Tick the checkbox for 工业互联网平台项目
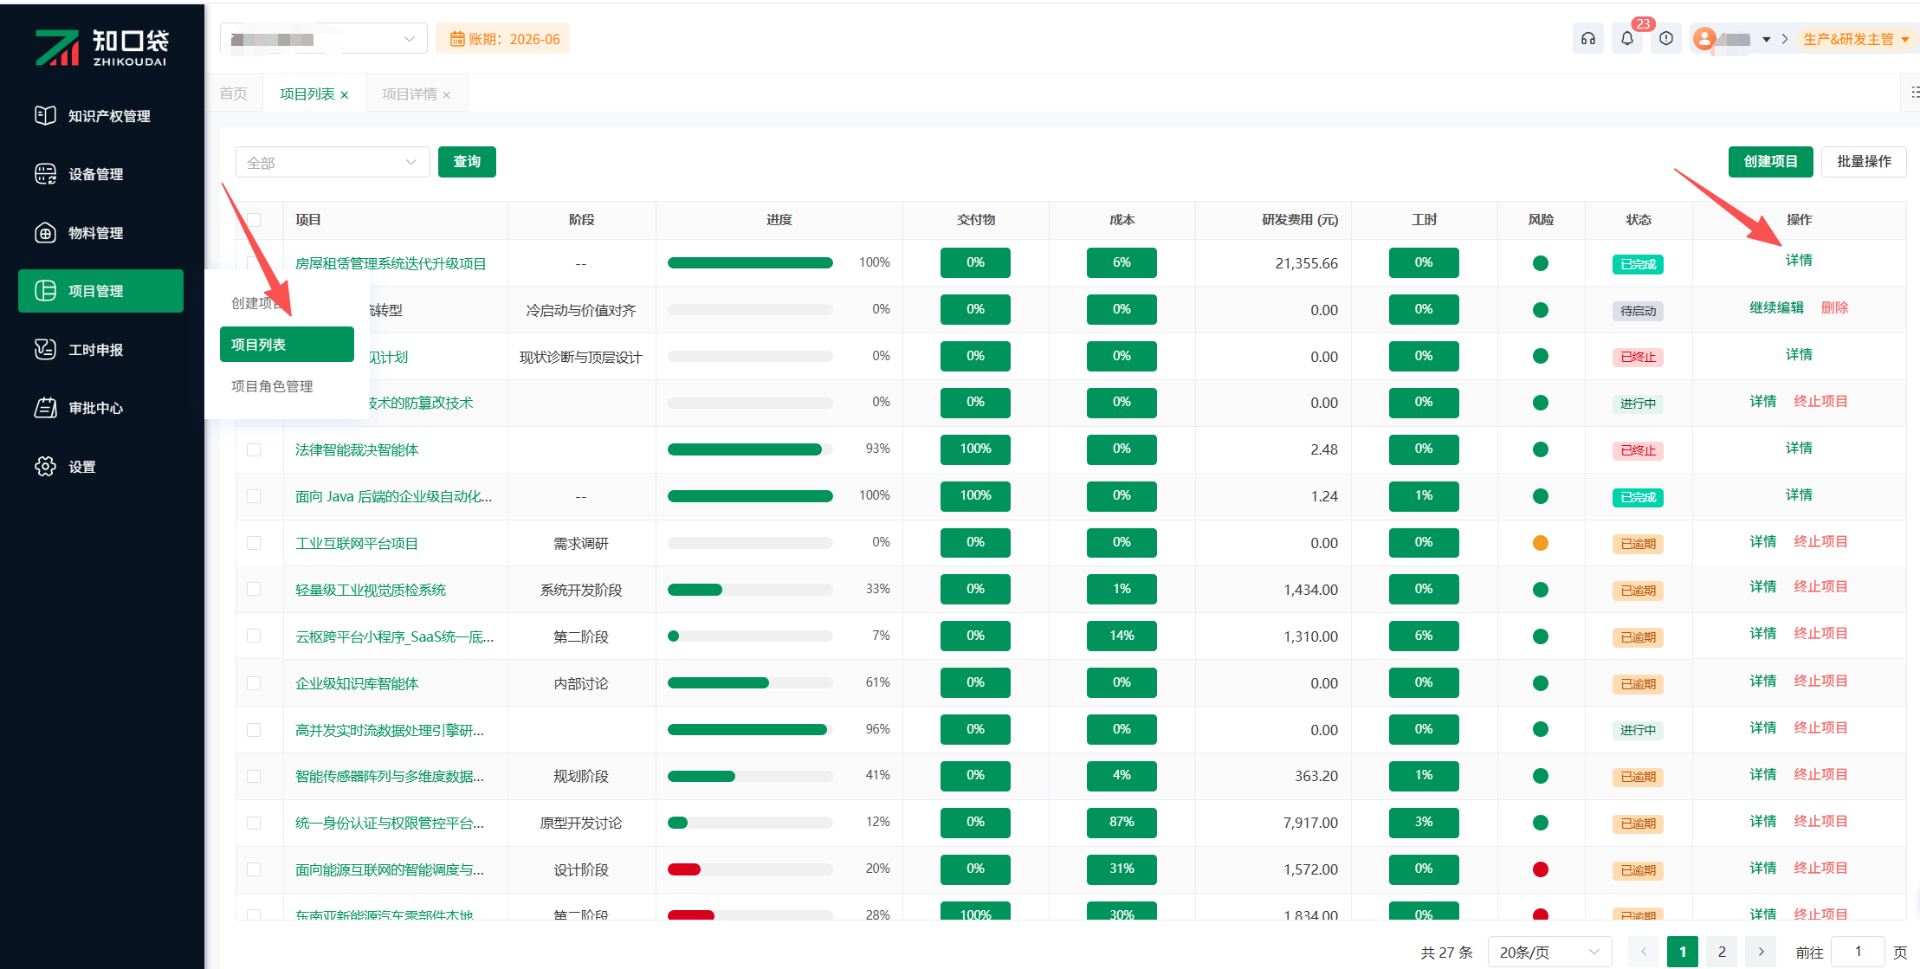Viewport: 1920px width, 969px height. point(254,543)
